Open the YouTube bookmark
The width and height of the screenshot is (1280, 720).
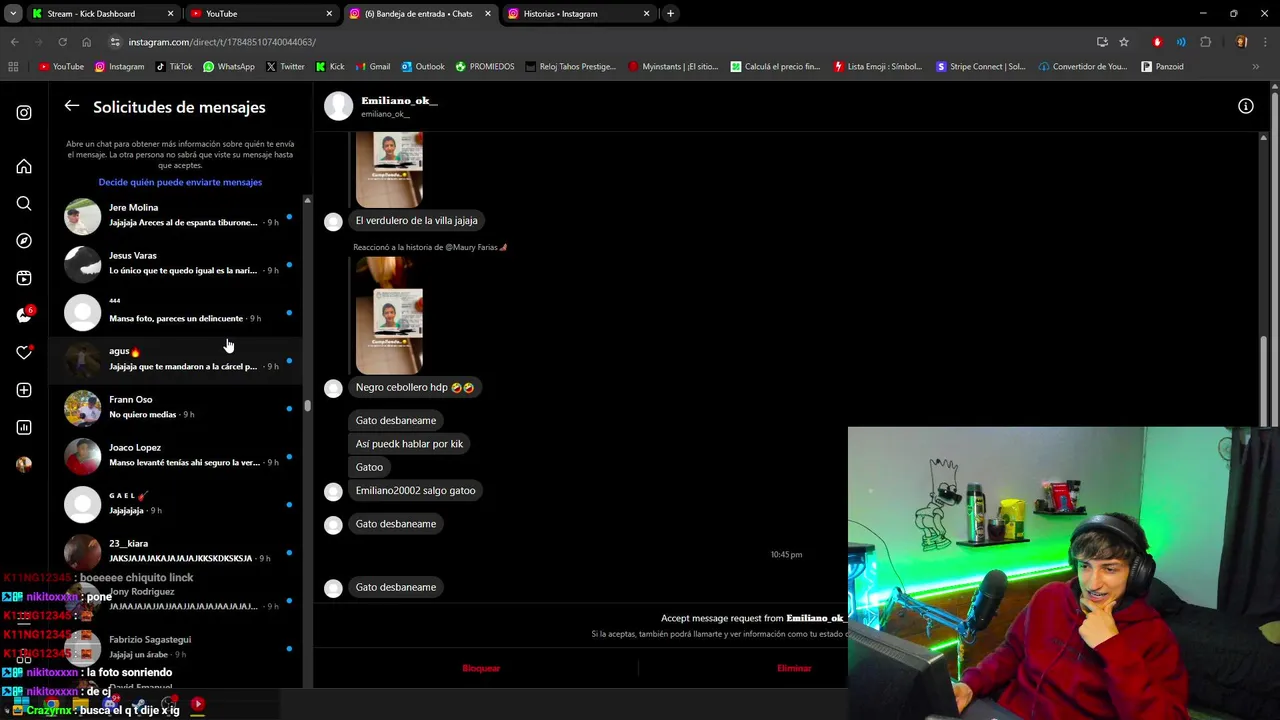point(61,67)
